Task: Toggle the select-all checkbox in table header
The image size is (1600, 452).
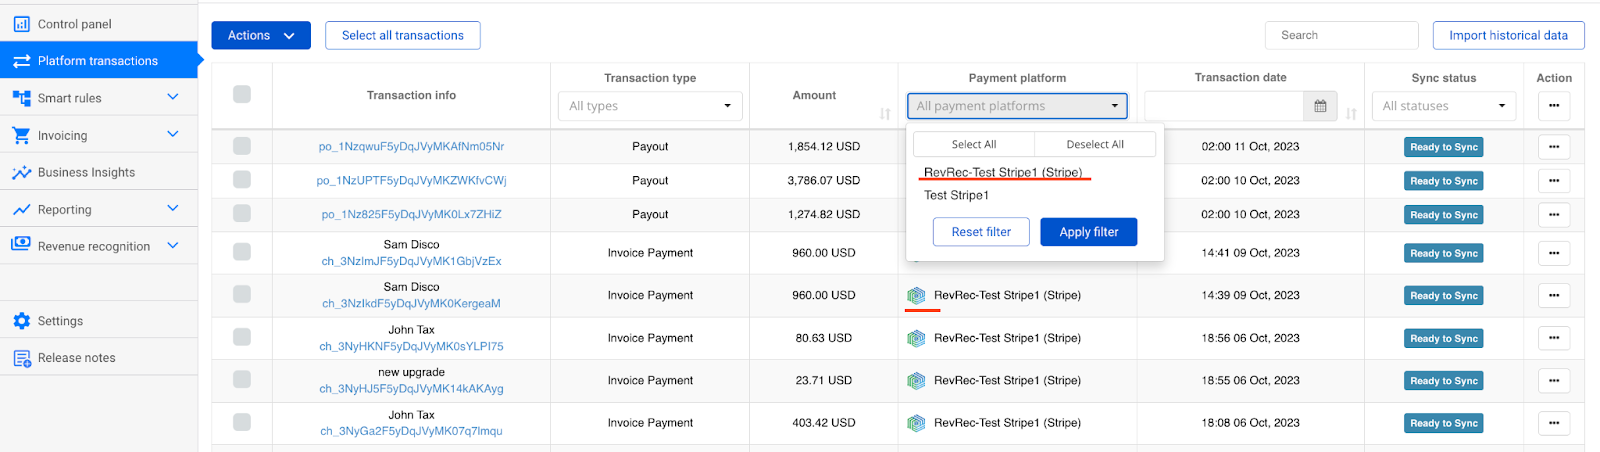Action: coord(242,94)
